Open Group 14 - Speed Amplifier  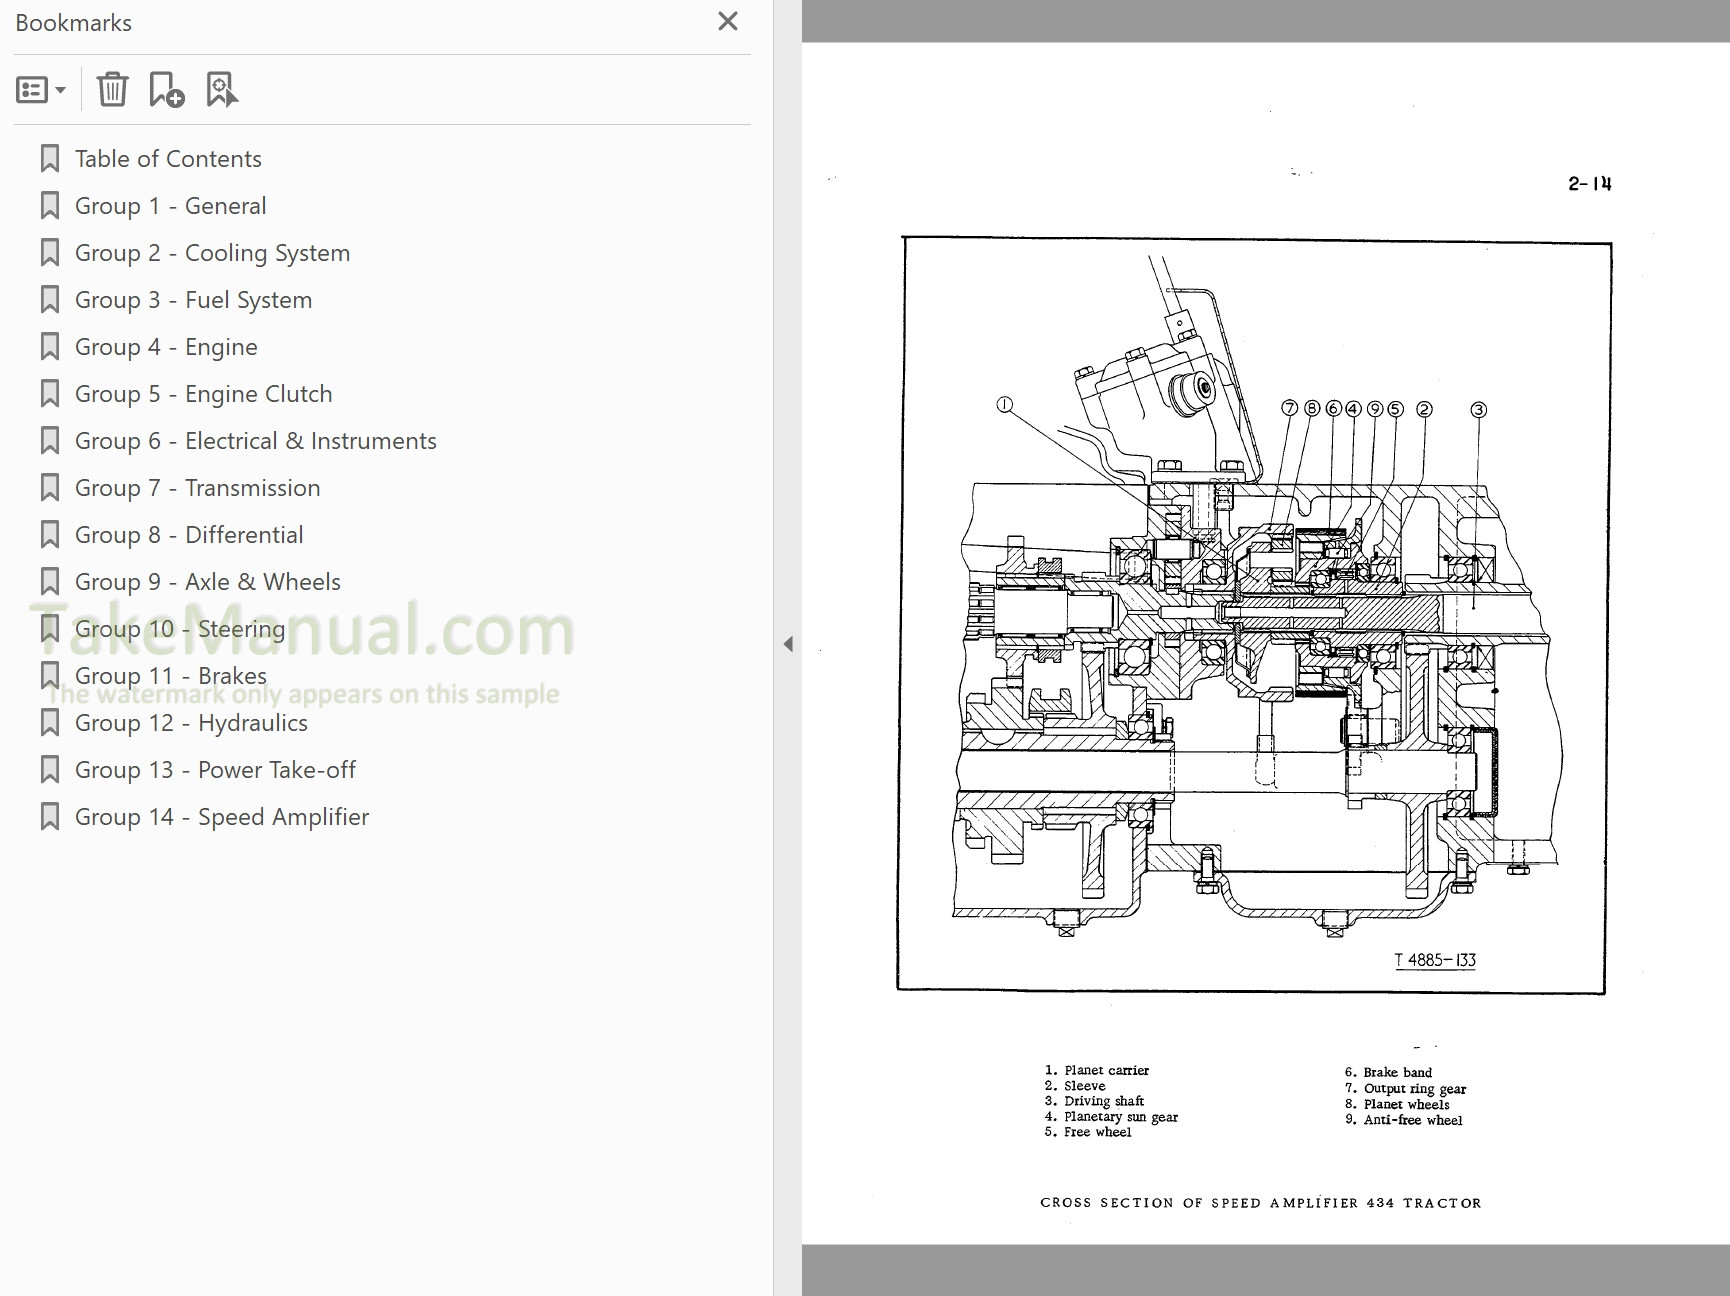click(x=222, y=816)
